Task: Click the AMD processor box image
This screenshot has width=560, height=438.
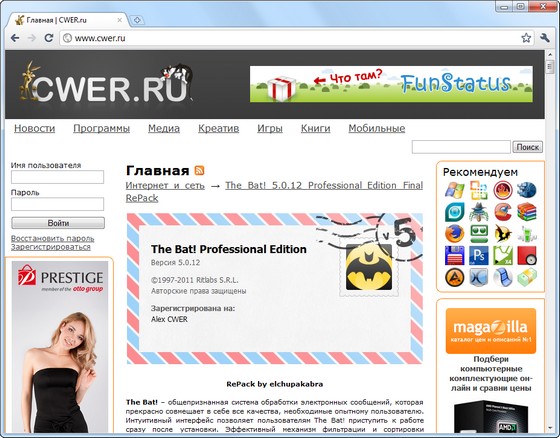Action: tap(491, 417)
